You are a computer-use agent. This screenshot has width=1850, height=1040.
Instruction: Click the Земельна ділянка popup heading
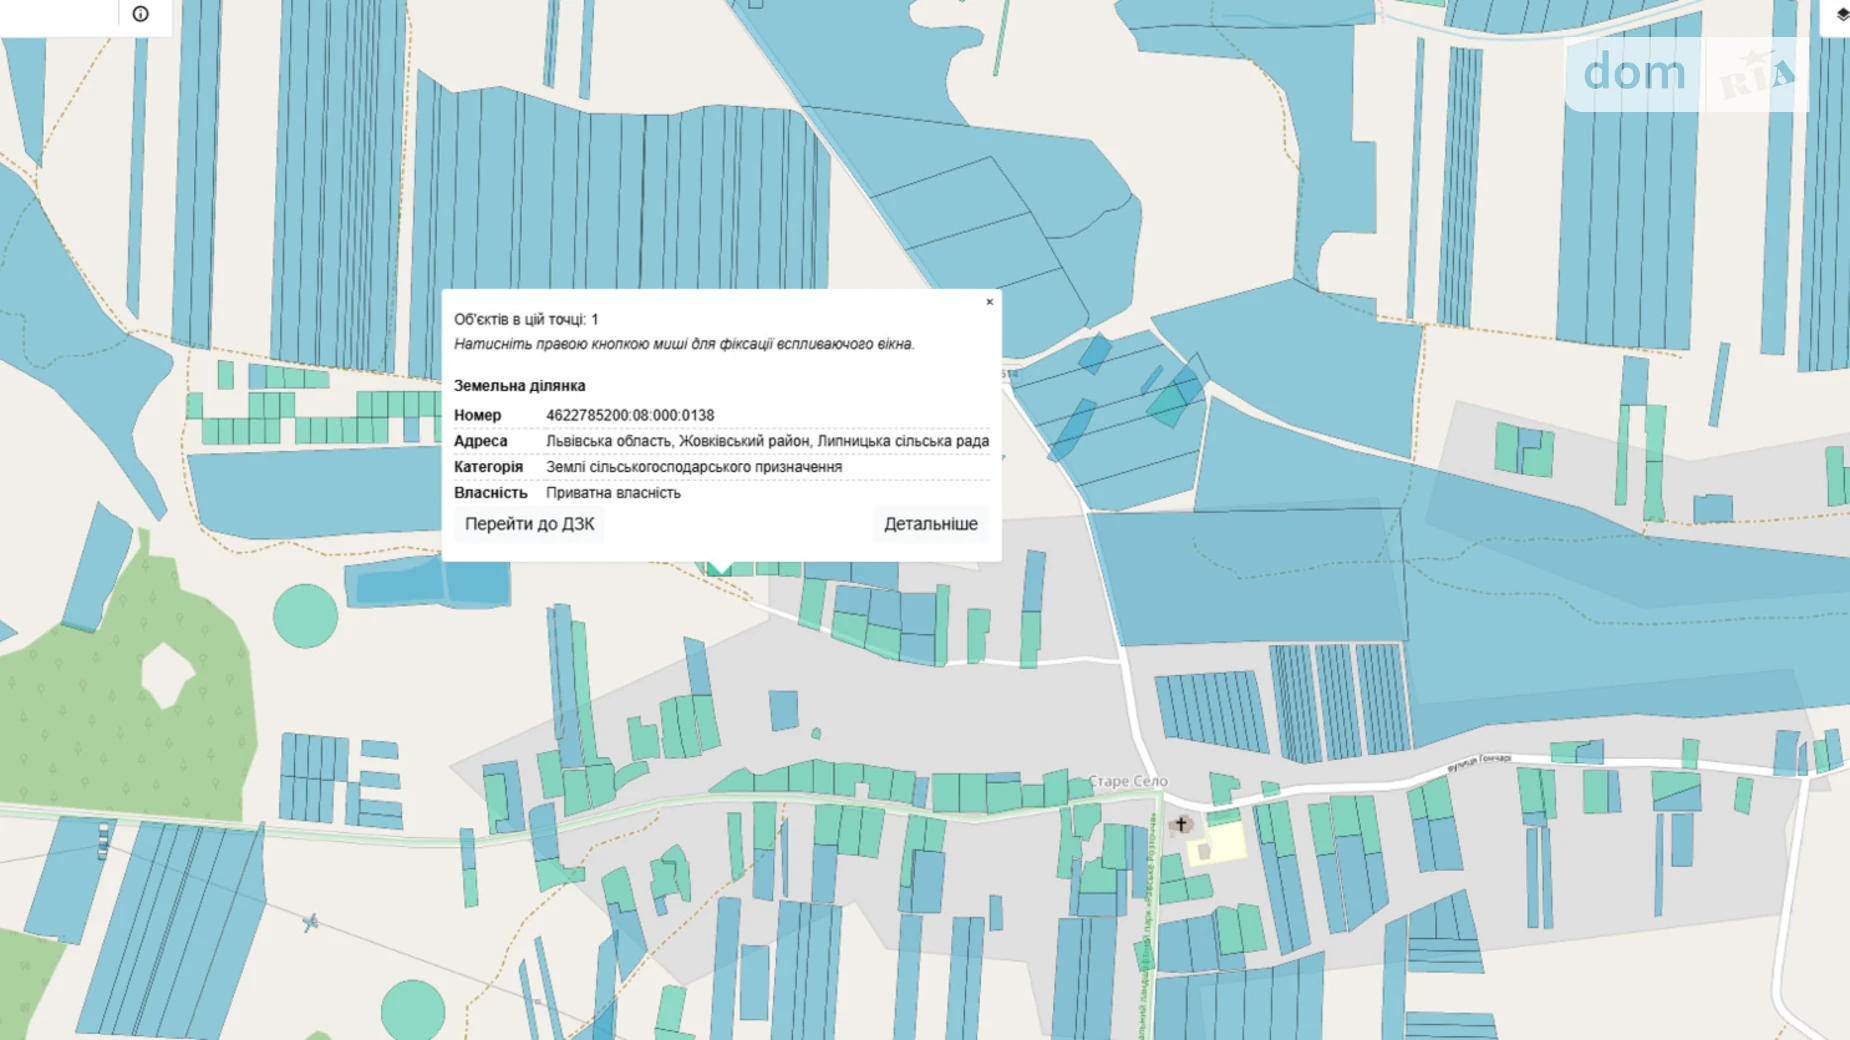coord(519,386)
